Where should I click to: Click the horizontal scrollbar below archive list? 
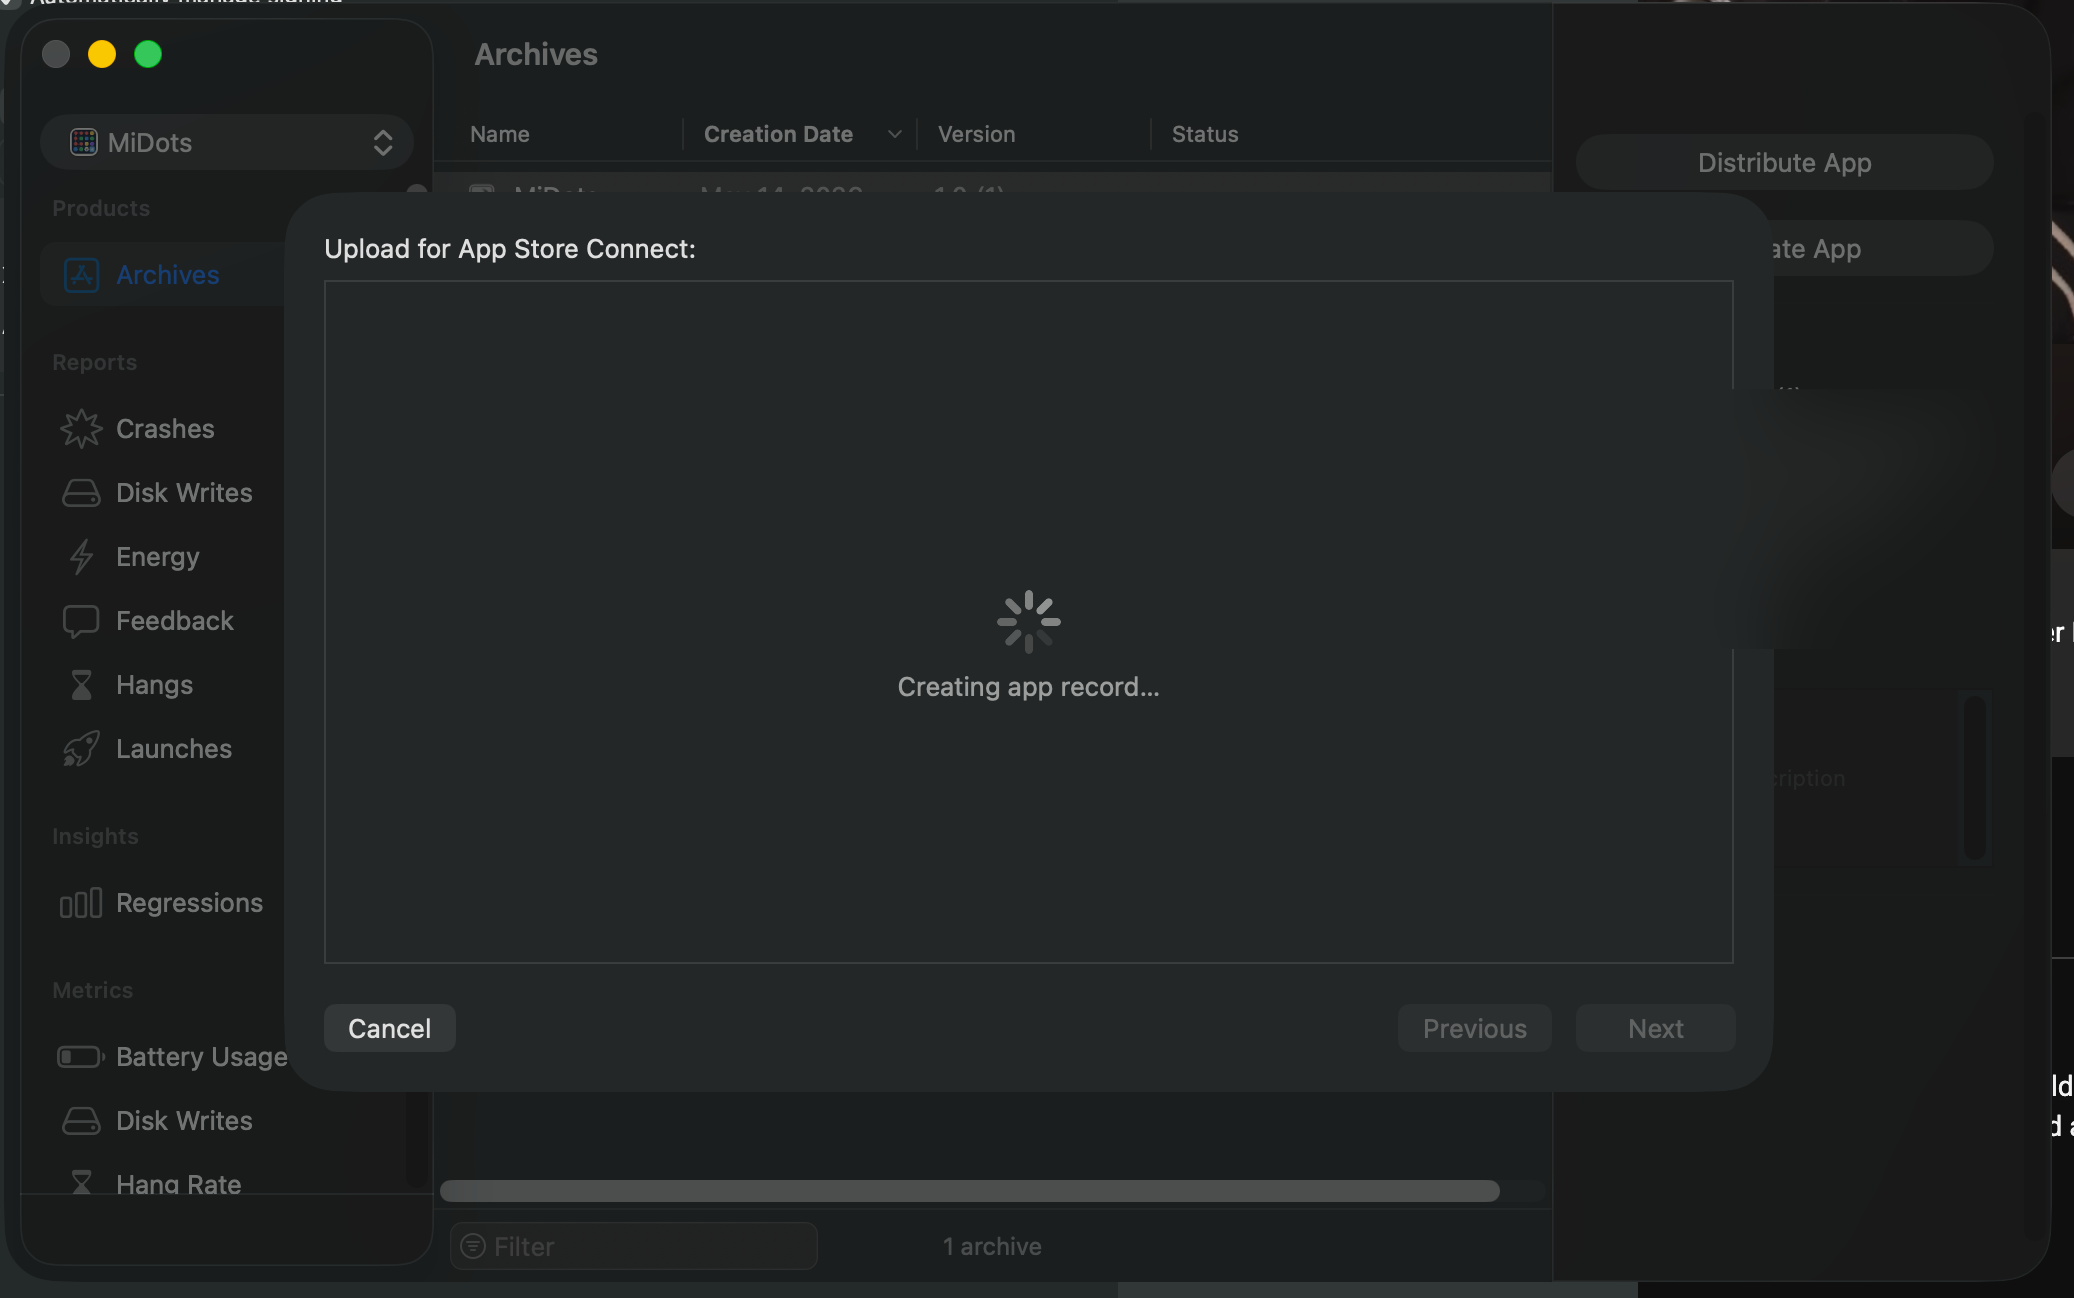pos(970,1190)
